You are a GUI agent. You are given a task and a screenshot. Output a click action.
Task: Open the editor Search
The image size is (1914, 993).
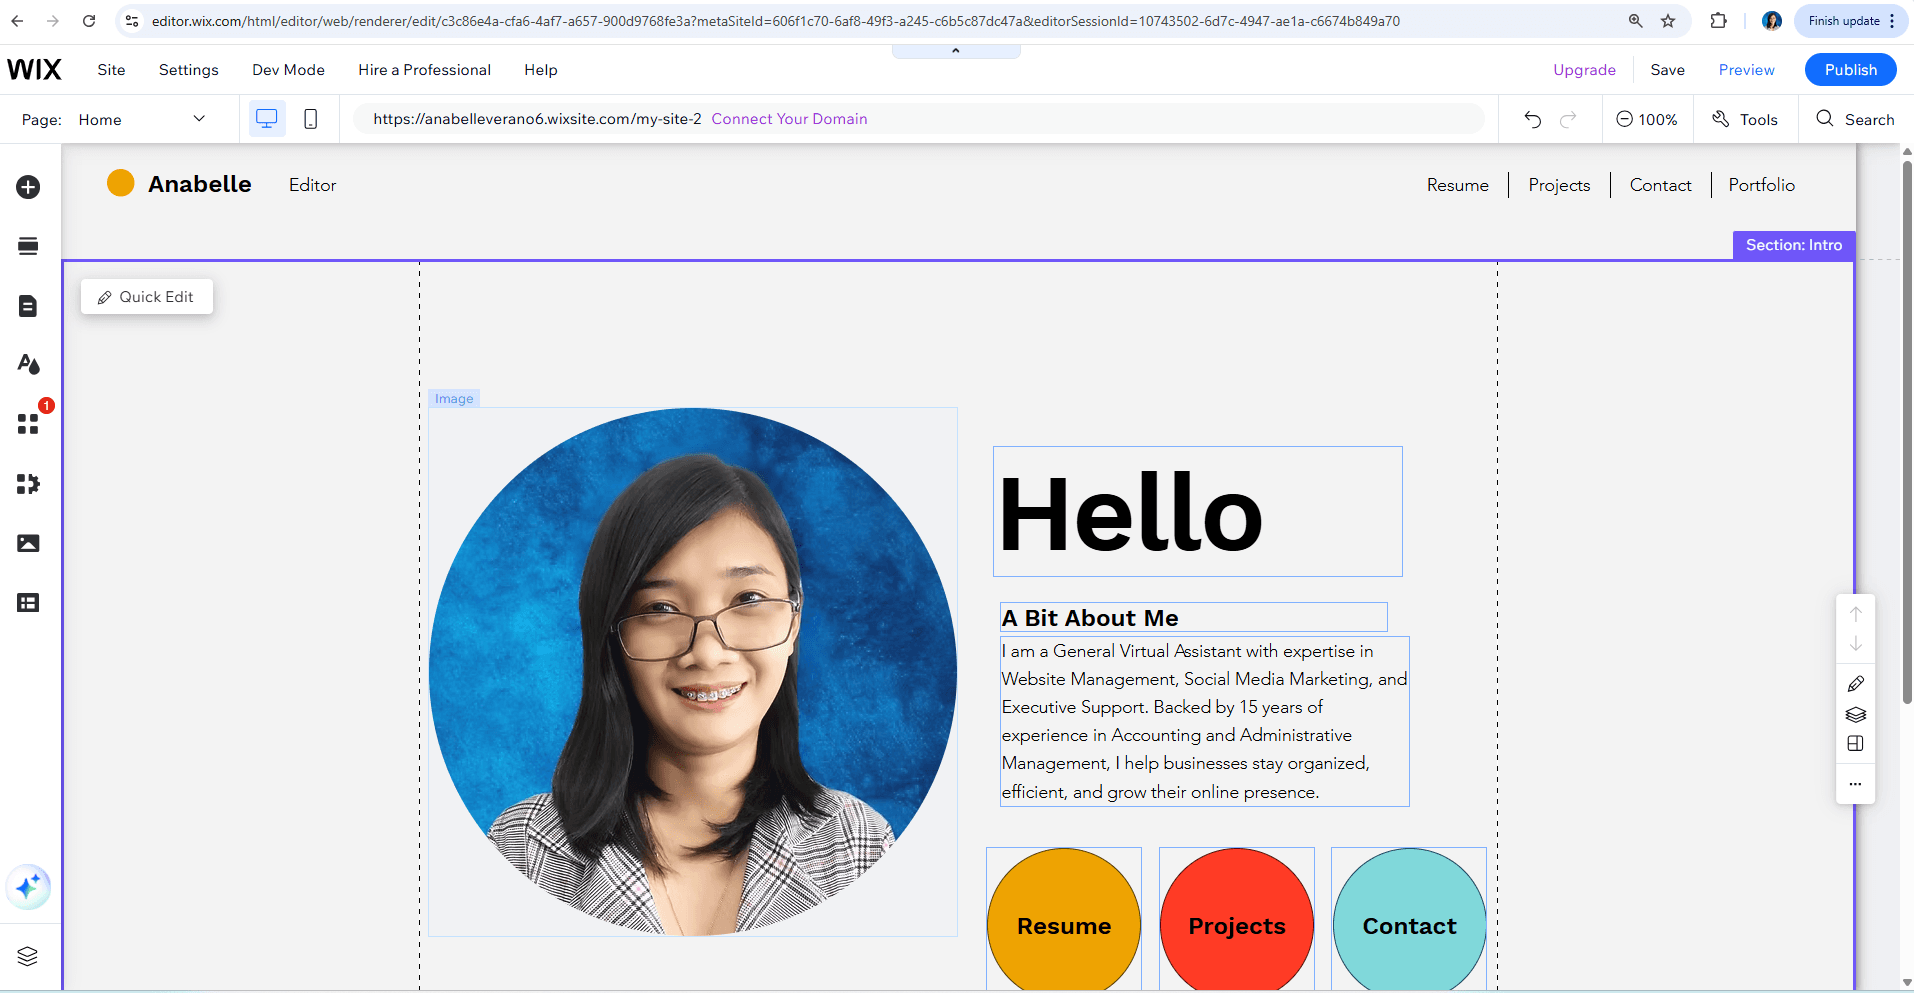(1855, 119)
